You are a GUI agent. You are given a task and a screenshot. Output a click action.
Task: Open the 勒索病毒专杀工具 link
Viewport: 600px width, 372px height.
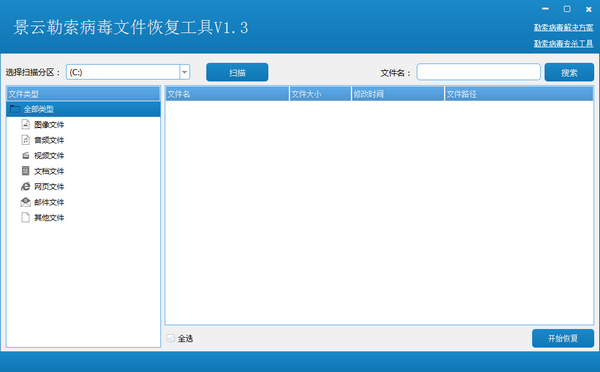[564, 43]
